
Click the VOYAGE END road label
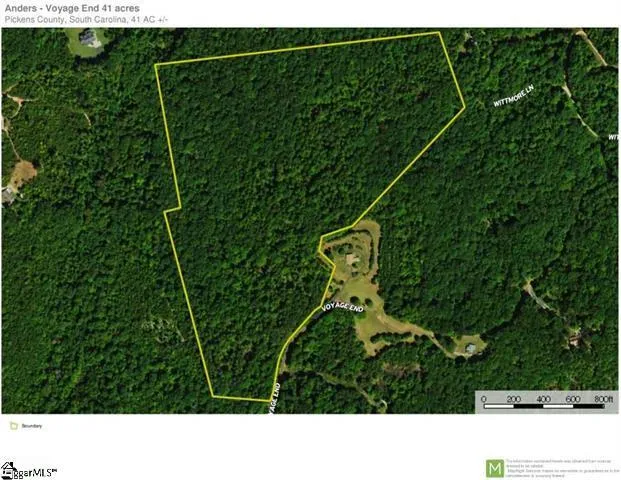[343, 307]
